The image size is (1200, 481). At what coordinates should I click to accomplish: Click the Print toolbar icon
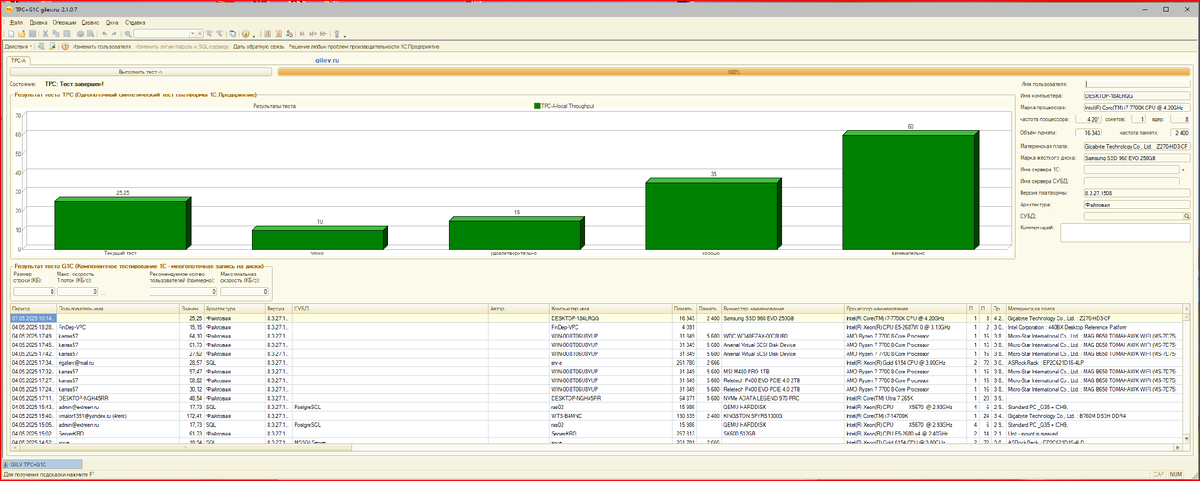[x=80, y=33]
